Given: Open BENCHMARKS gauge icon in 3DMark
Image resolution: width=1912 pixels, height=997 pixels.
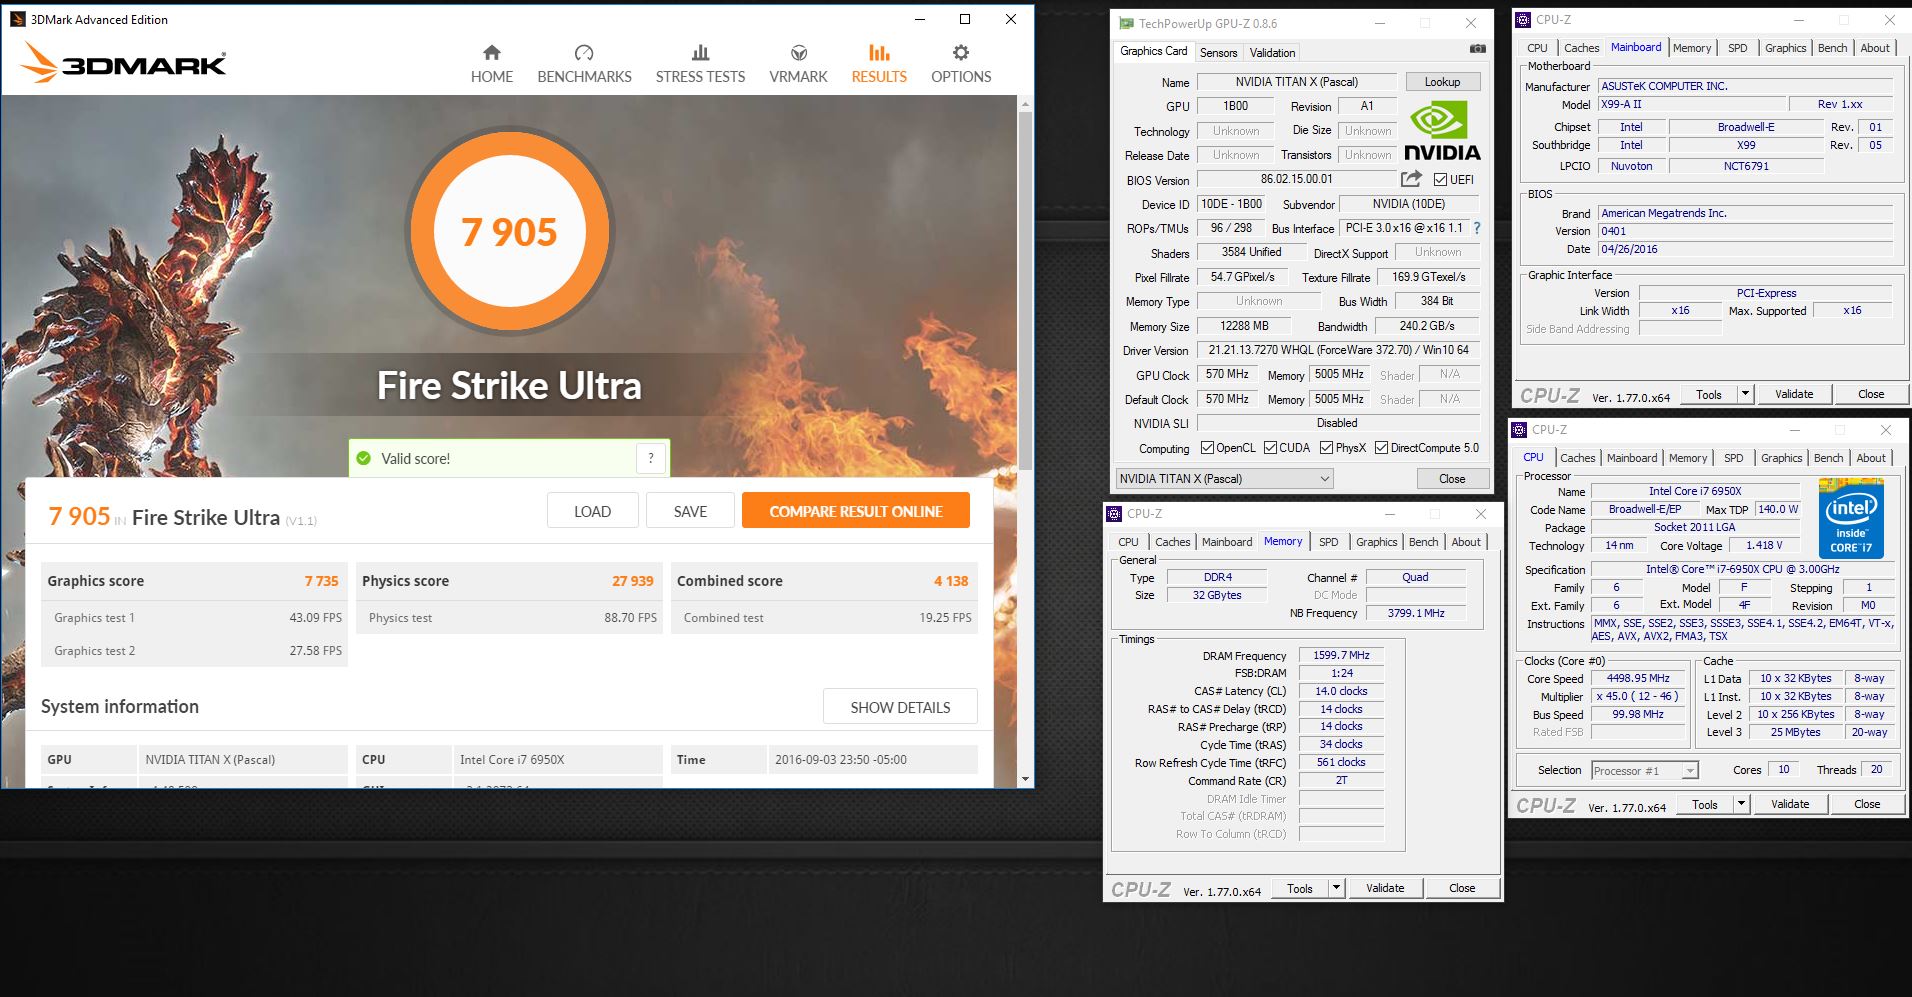Looking at the screenshot, I should click(584, 53).
